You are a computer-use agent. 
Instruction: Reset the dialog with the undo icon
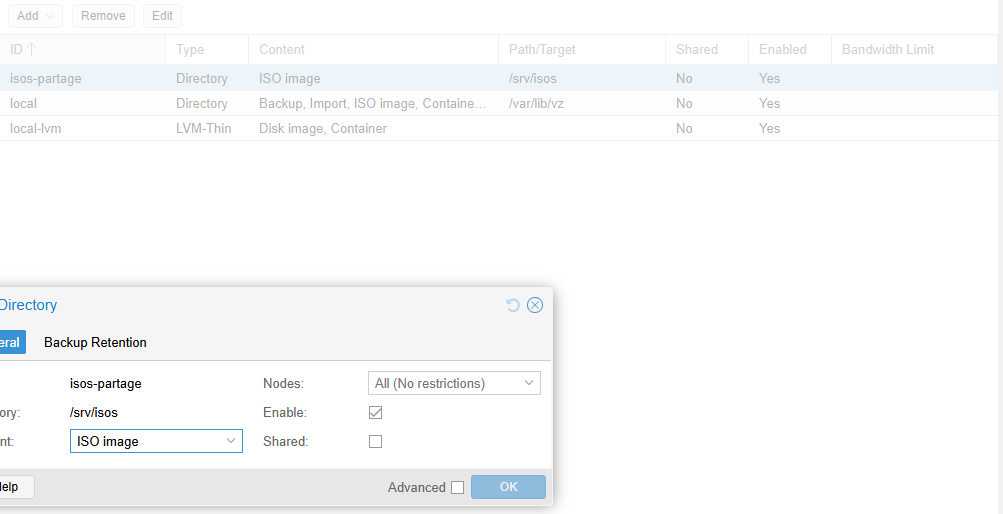click(x=512, y=305)
